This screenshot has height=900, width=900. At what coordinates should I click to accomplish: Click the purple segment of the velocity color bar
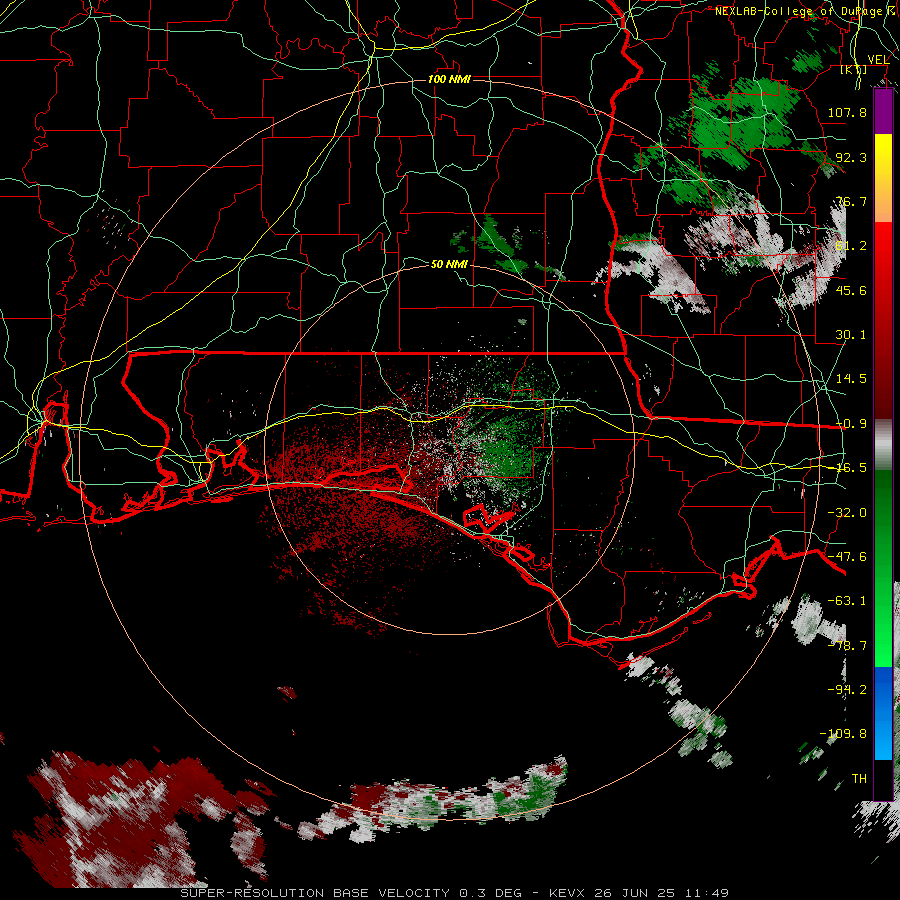[x=883, y=112]
